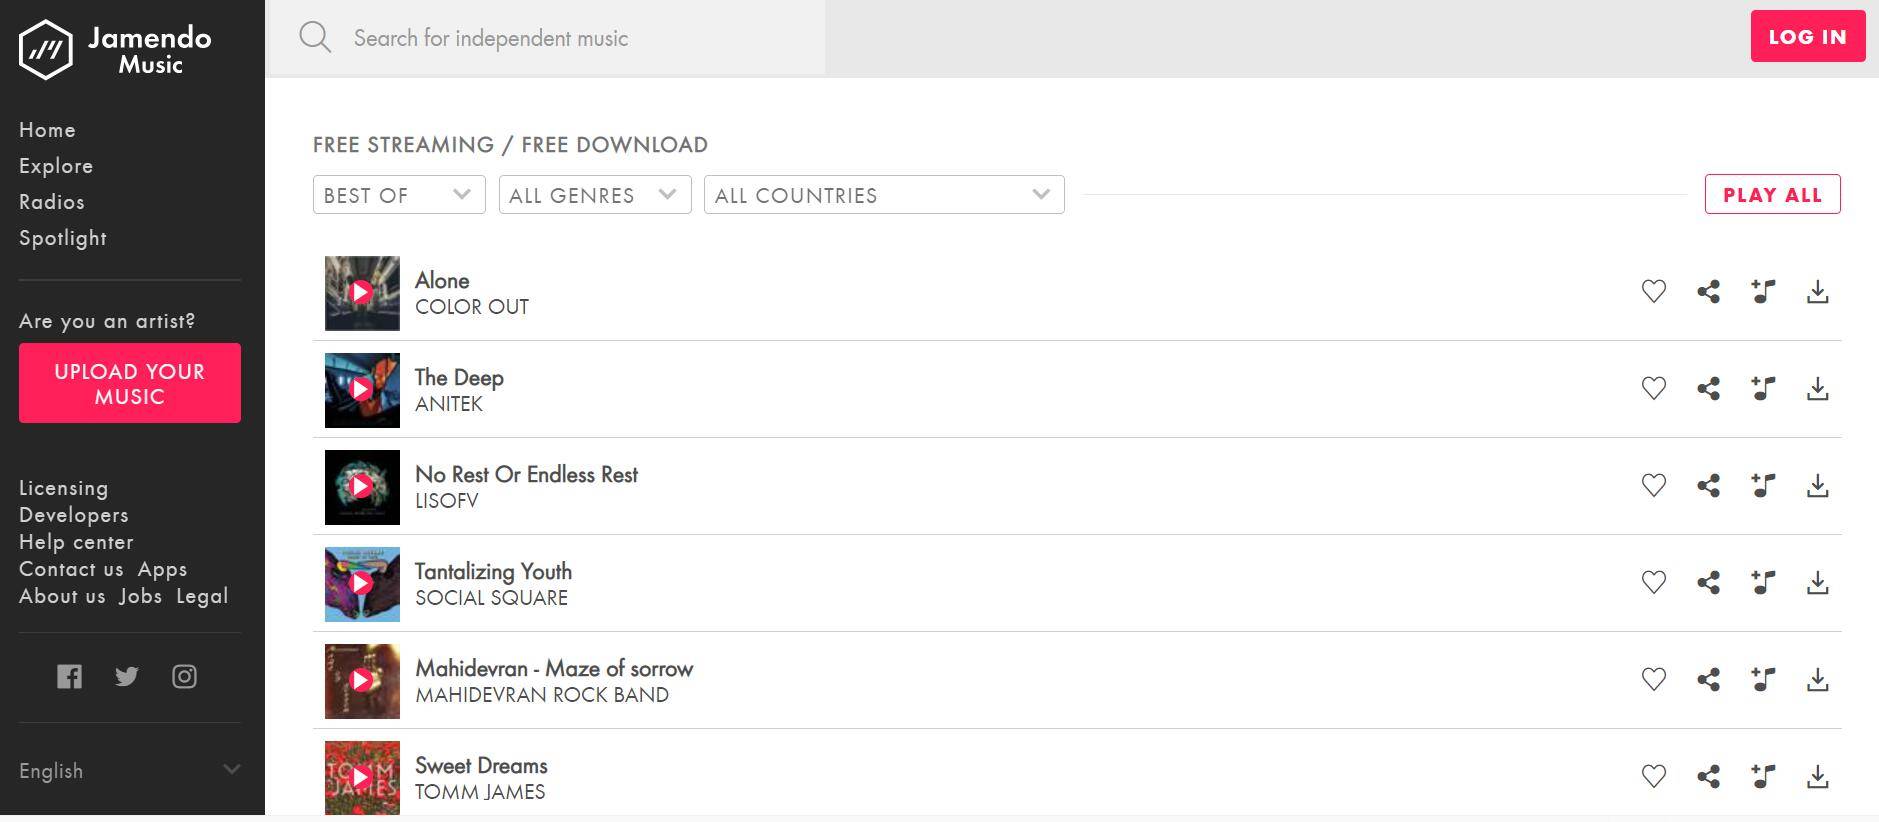The width and height of the screenshot is (1879, 822).
Task: Open the Contact us link
Action: point(71,569)
